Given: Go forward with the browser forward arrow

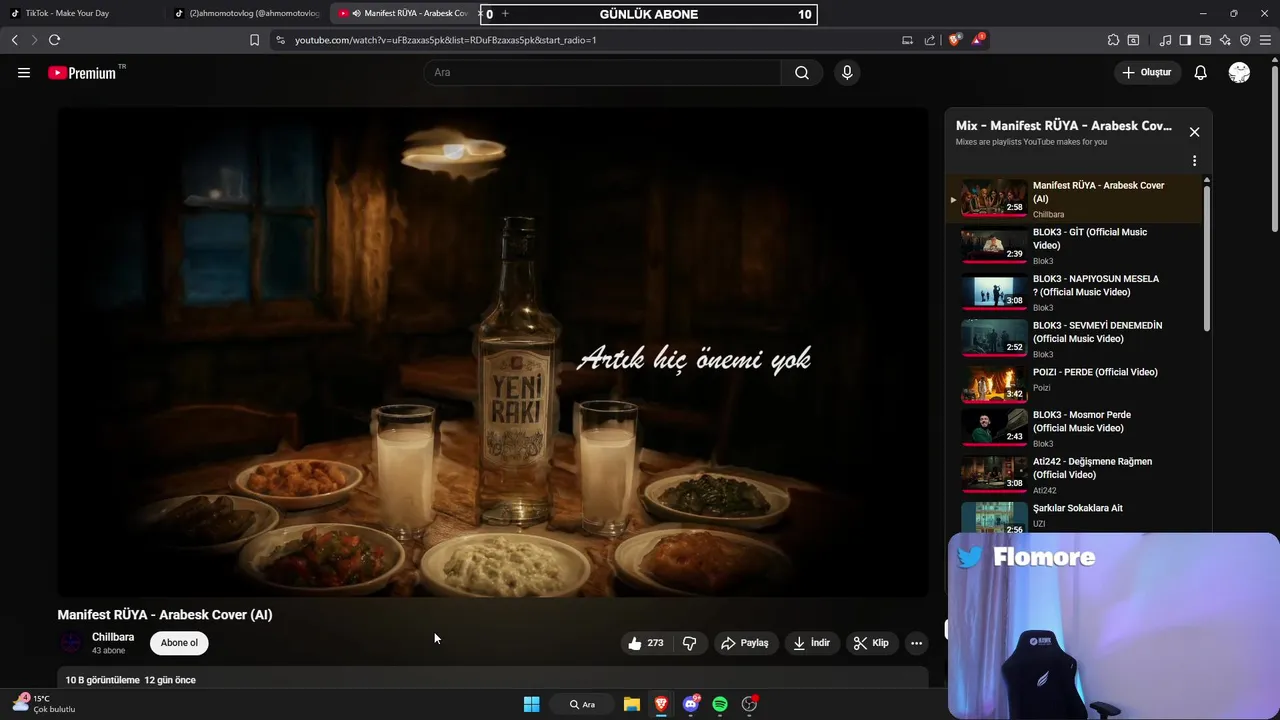Looking at the screenshot, I should point(34,40).
